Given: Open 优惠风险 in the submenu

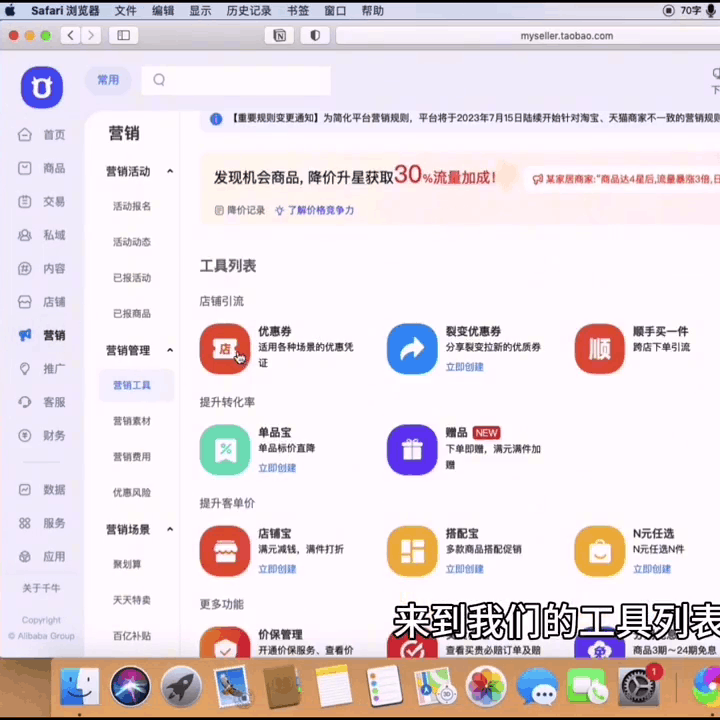Looking at the screenshot, I should pyautogui.click(x=132, y=493).
